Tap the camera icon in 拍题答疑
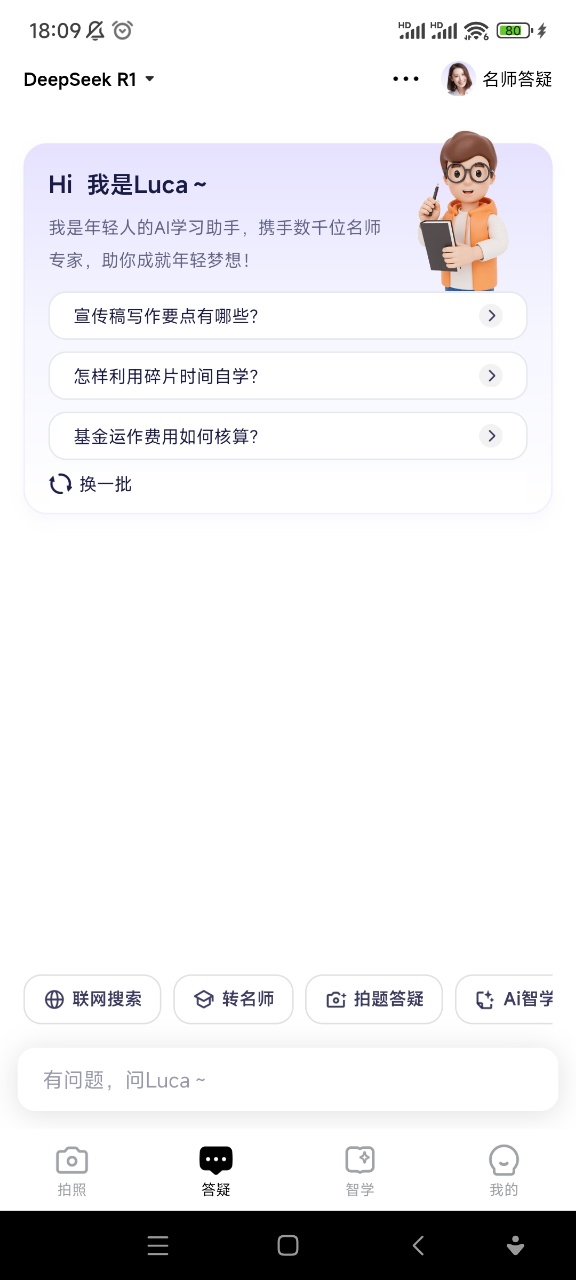Screen dimensions: 576x1280 (x=336, y=999)
